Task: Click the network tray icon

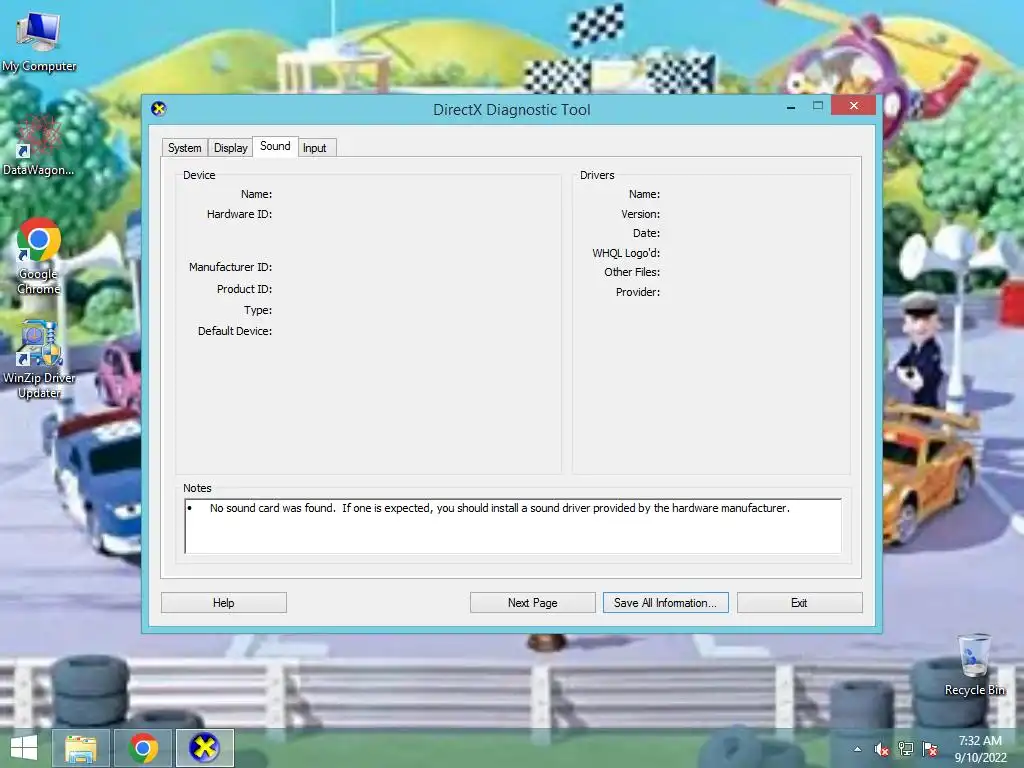Action: (906, 749)
